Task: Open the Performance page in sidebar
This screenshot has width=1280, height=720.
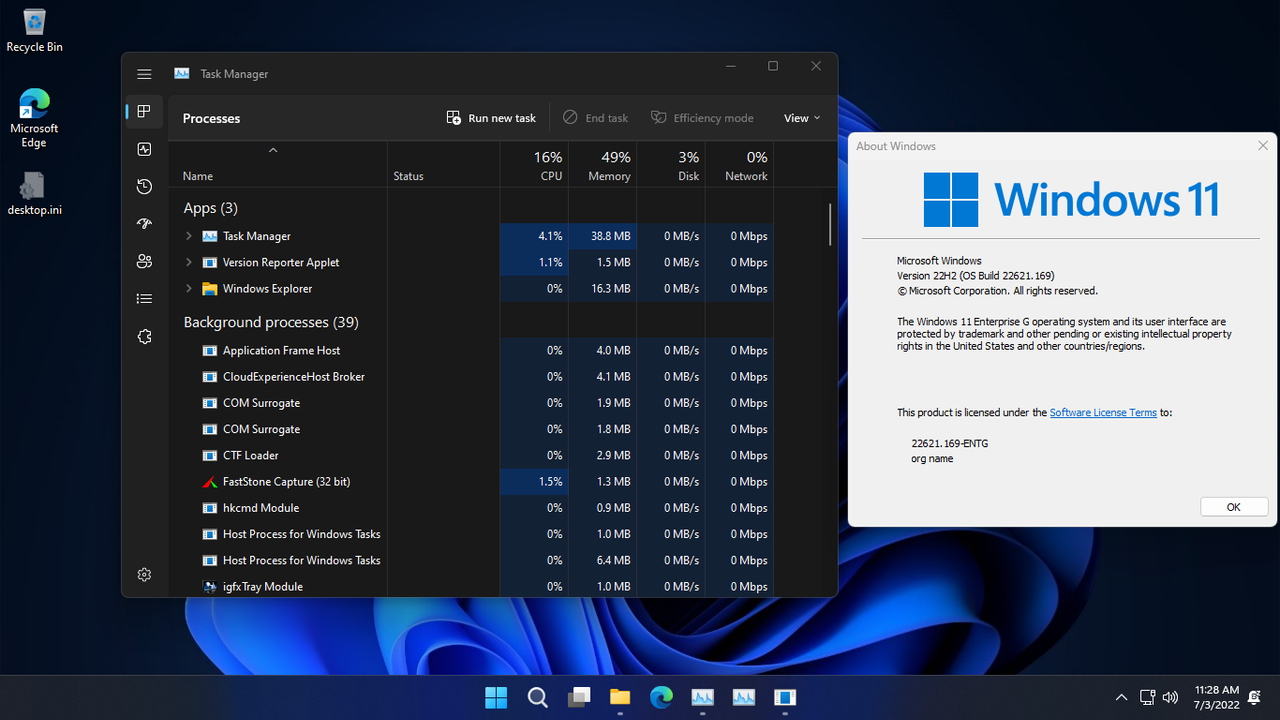Action: click(x=145, y=149)
